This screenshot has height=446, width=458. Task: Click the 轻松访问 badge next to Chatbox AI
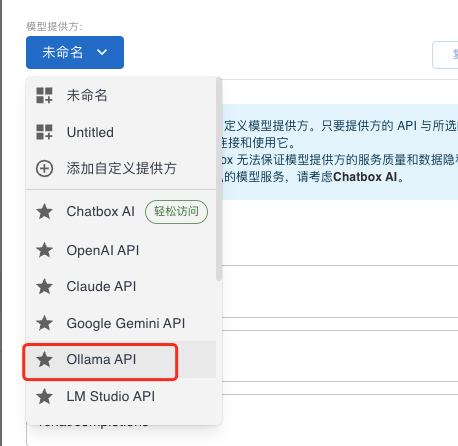[x=176, y=212]
